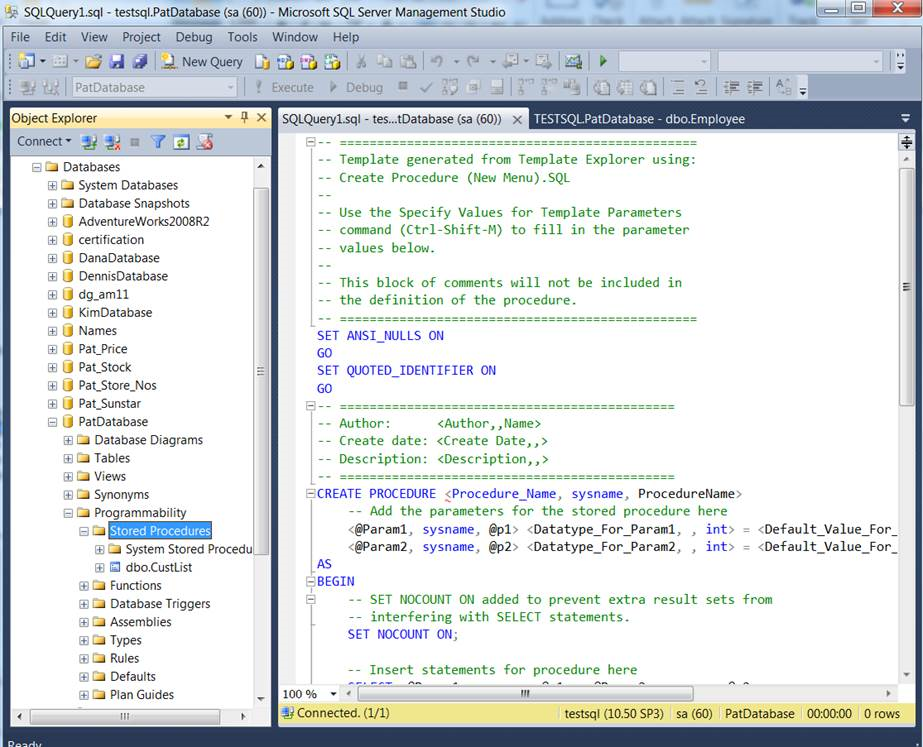Open the Window menu
This screenshot has width=923, height=747.
pos(295,36)
